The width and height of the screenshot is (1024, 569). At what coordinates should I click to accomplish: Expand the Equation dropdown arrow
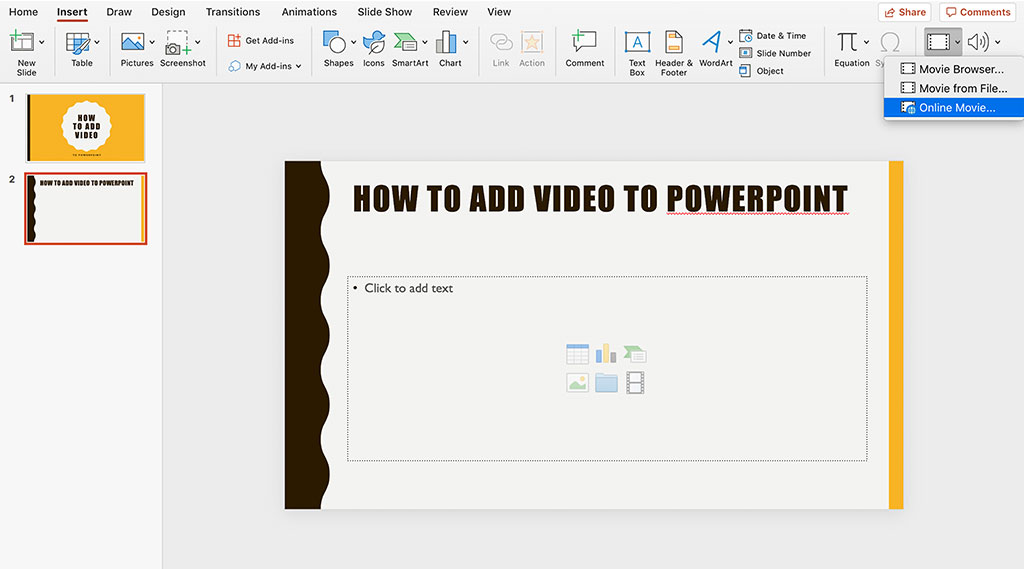pos(867,42)
